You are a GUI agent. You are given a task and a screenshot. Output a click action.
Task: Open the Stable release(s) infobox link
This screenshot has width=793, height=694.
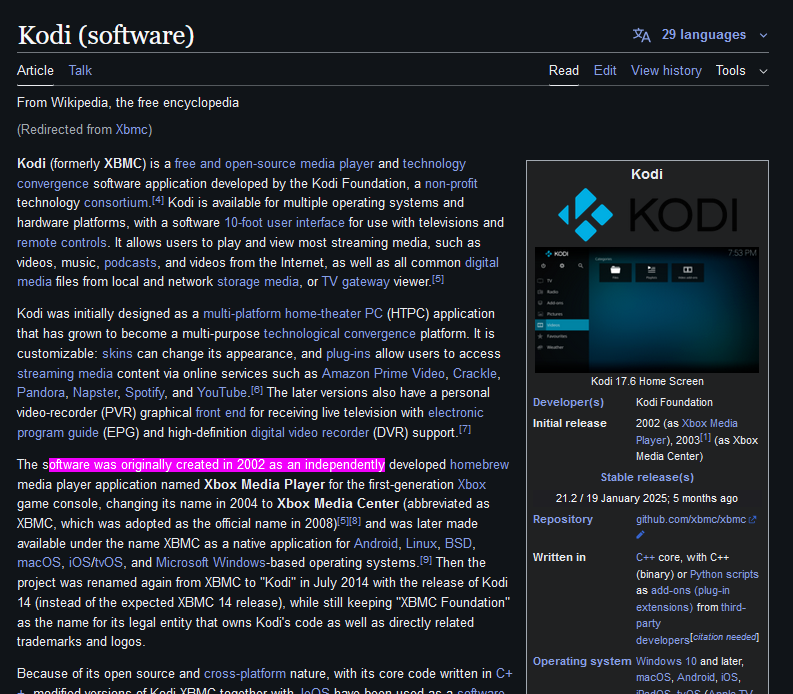(x=647, y=478)
